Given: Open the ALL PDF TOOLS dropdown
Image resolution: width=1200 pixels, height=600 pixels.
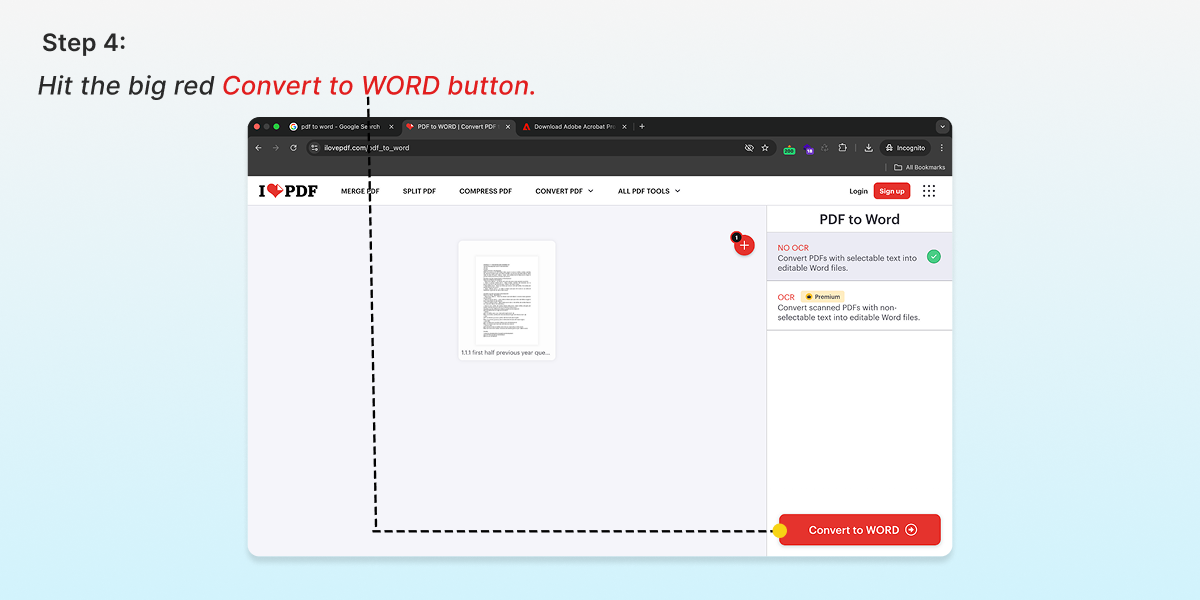Looking at the screenshot, I should point(648,190).
